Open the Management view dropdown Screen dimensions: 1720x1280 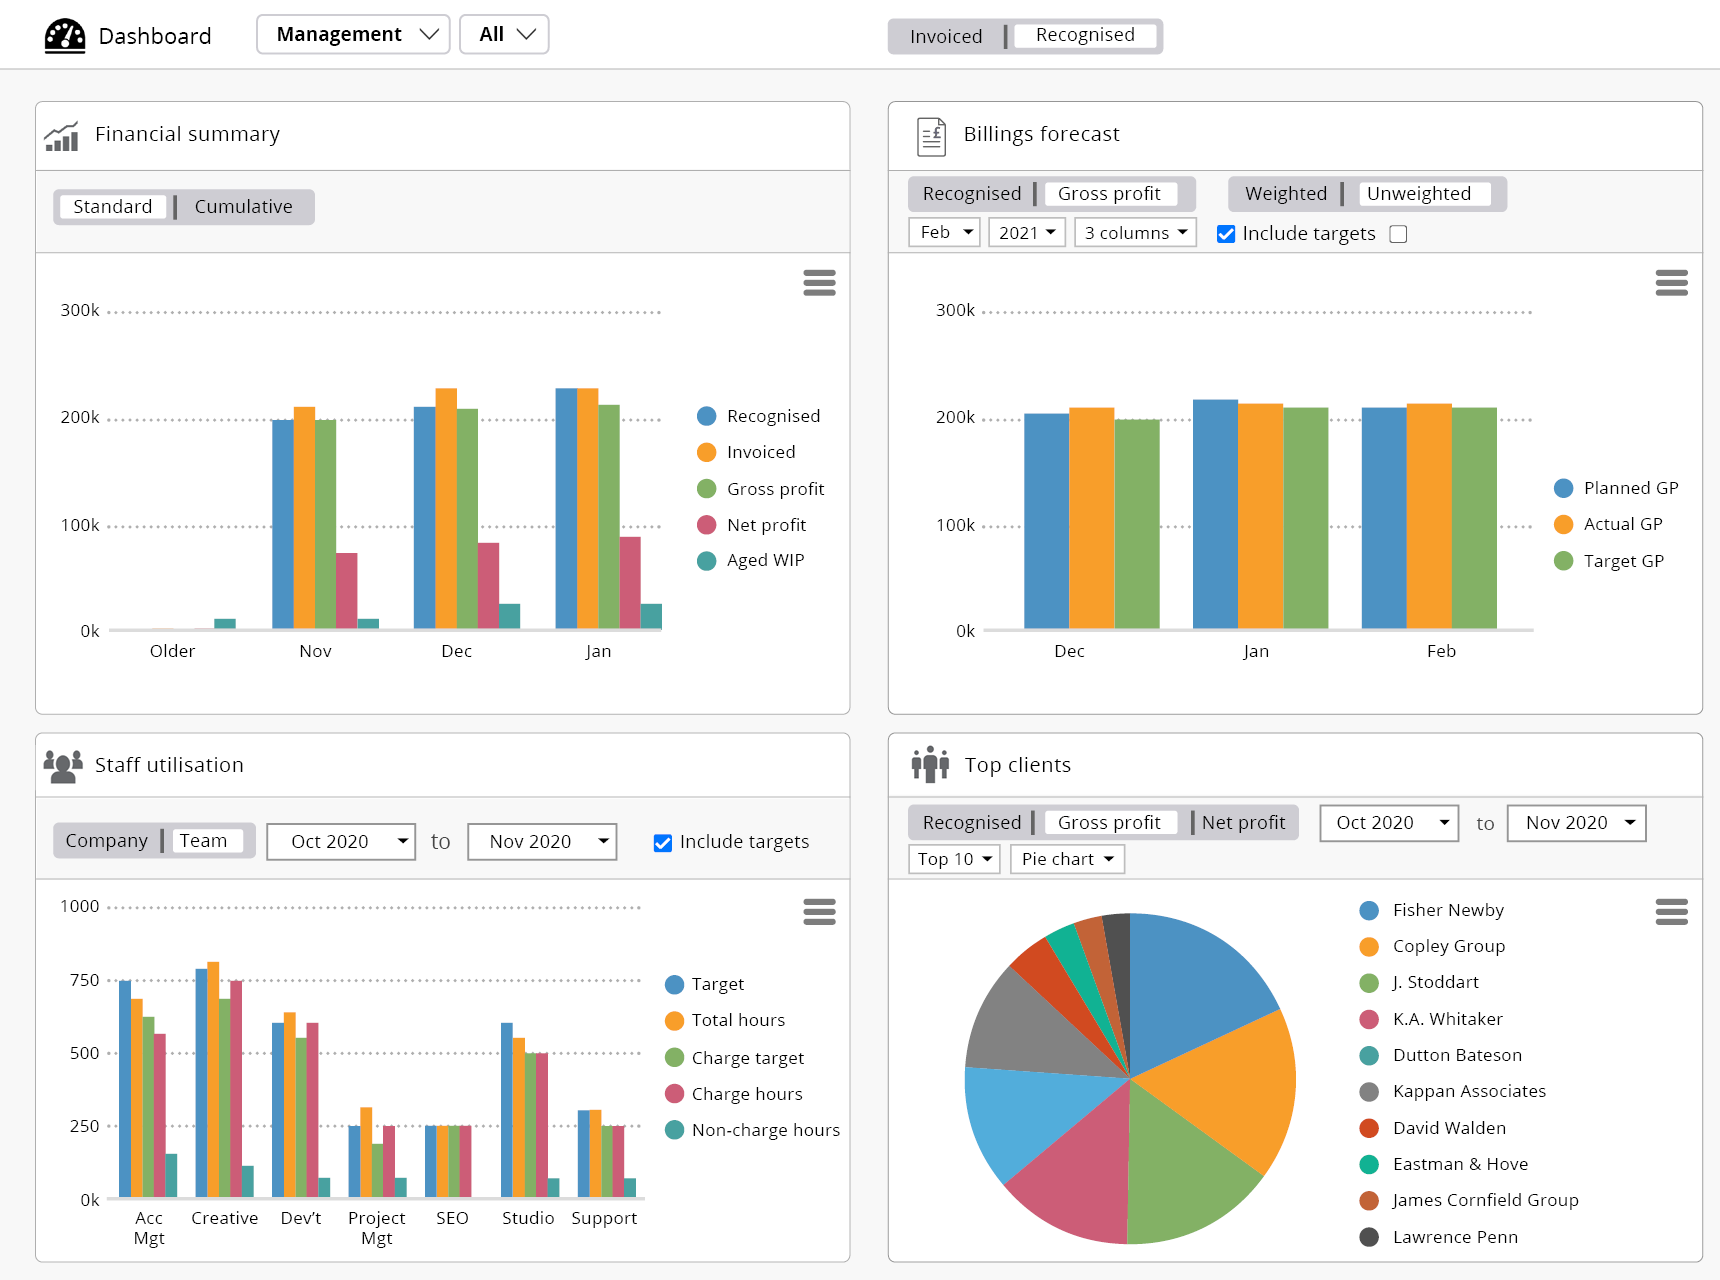pyautogui.click(x=352, y=33)
